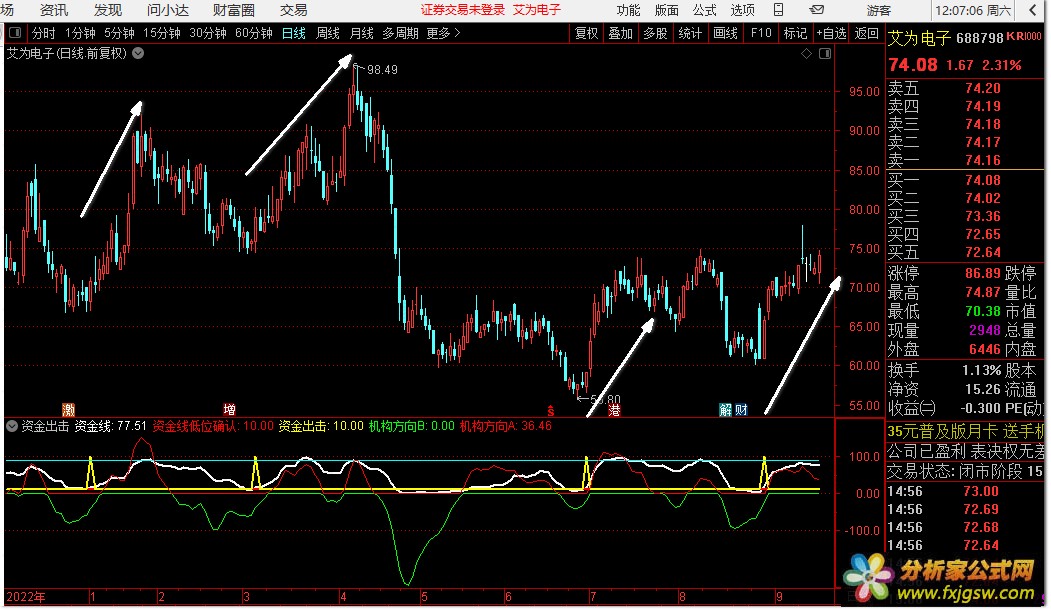Image resolution: width=1051 pixels, height=610 pixels.
Task: Switch to 60分钟 period tab
Action: pyautogui.click(x=253, y=33)
